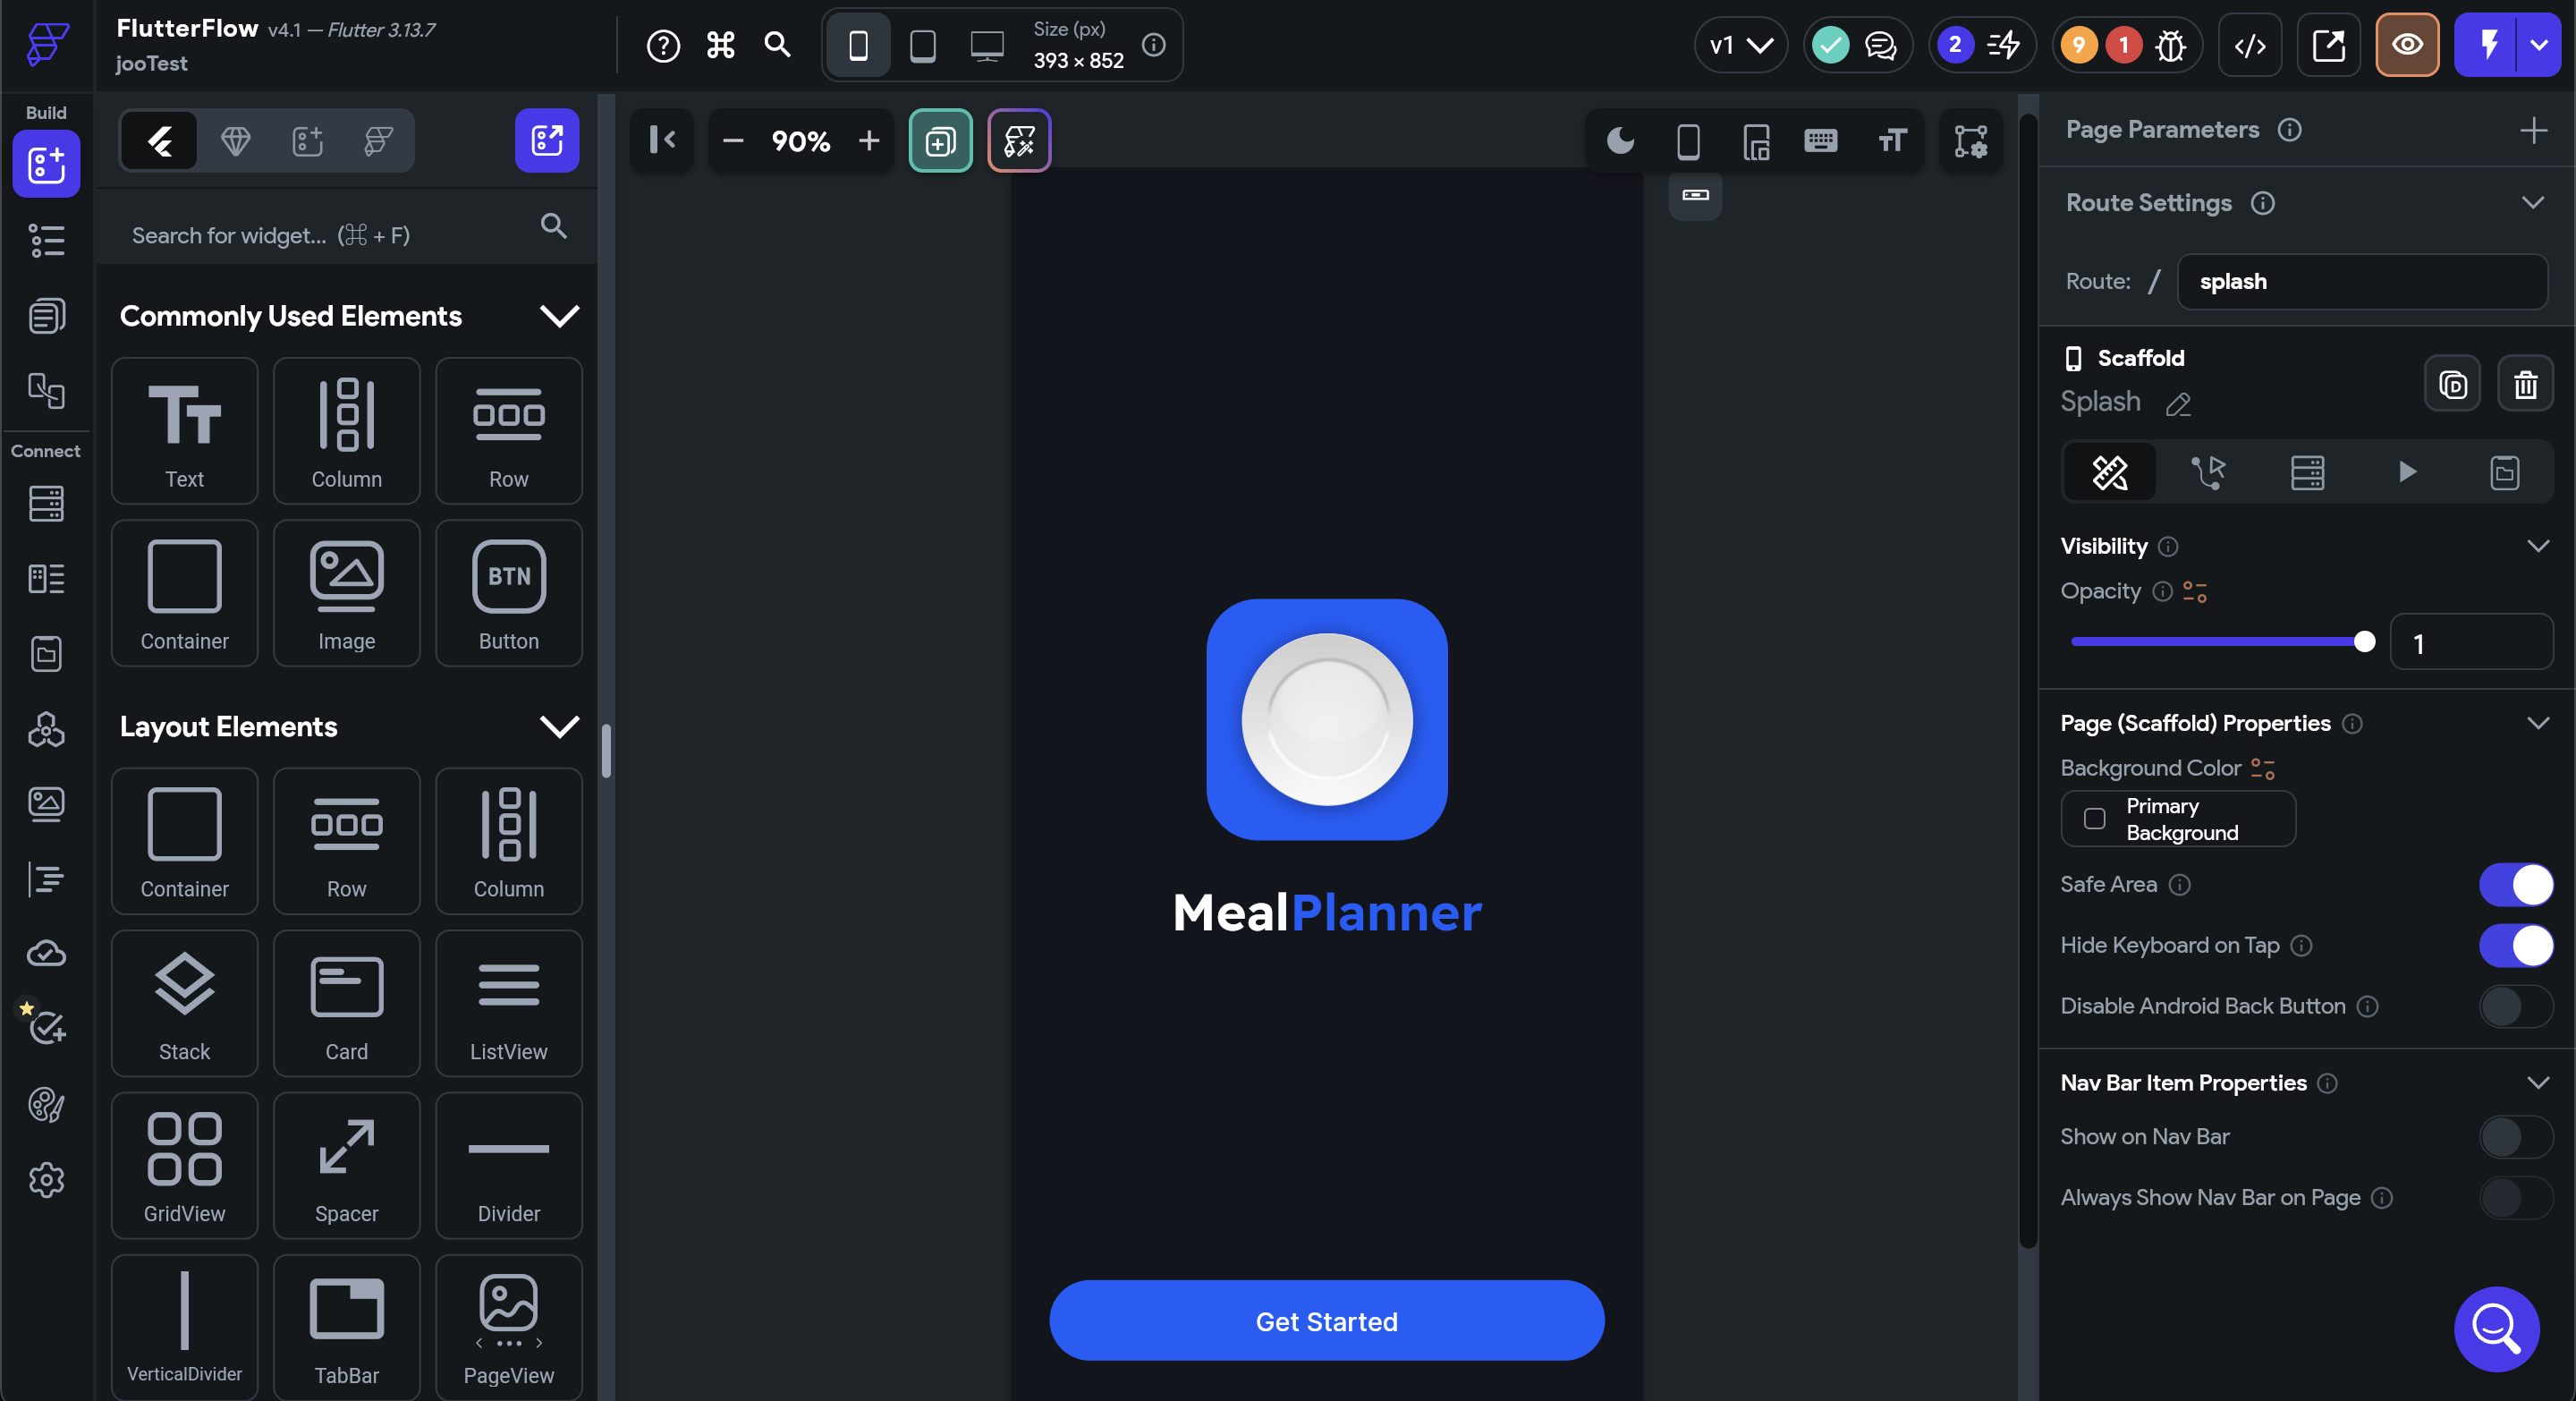This screenshot has height=1401, width=2576.
Task: Open the v1 version dropdown
Action: point(1741,45)
